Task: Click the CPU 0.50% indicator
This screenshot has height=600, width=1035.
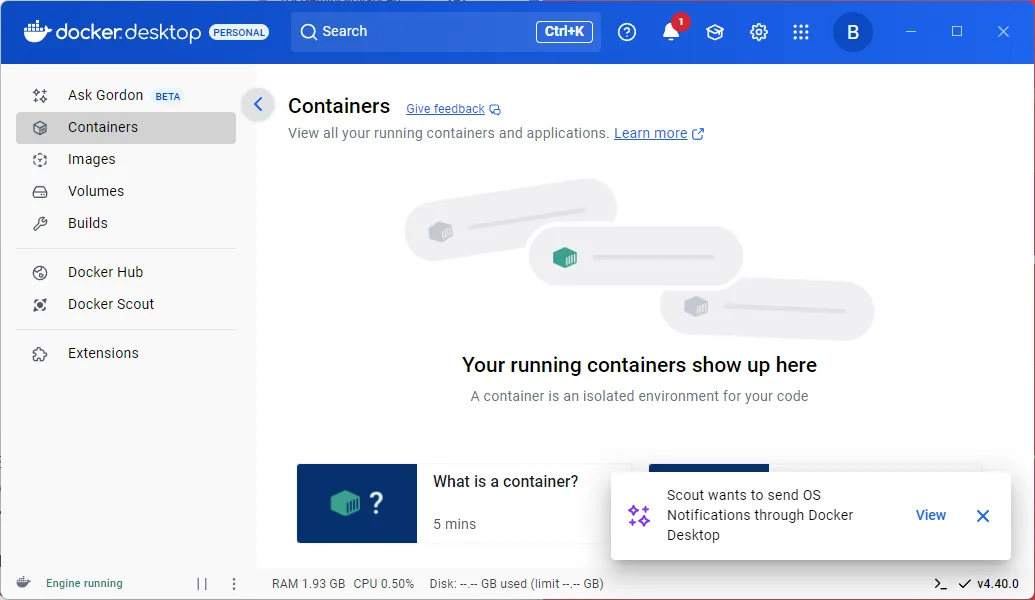Action: [x=384, y=583]
